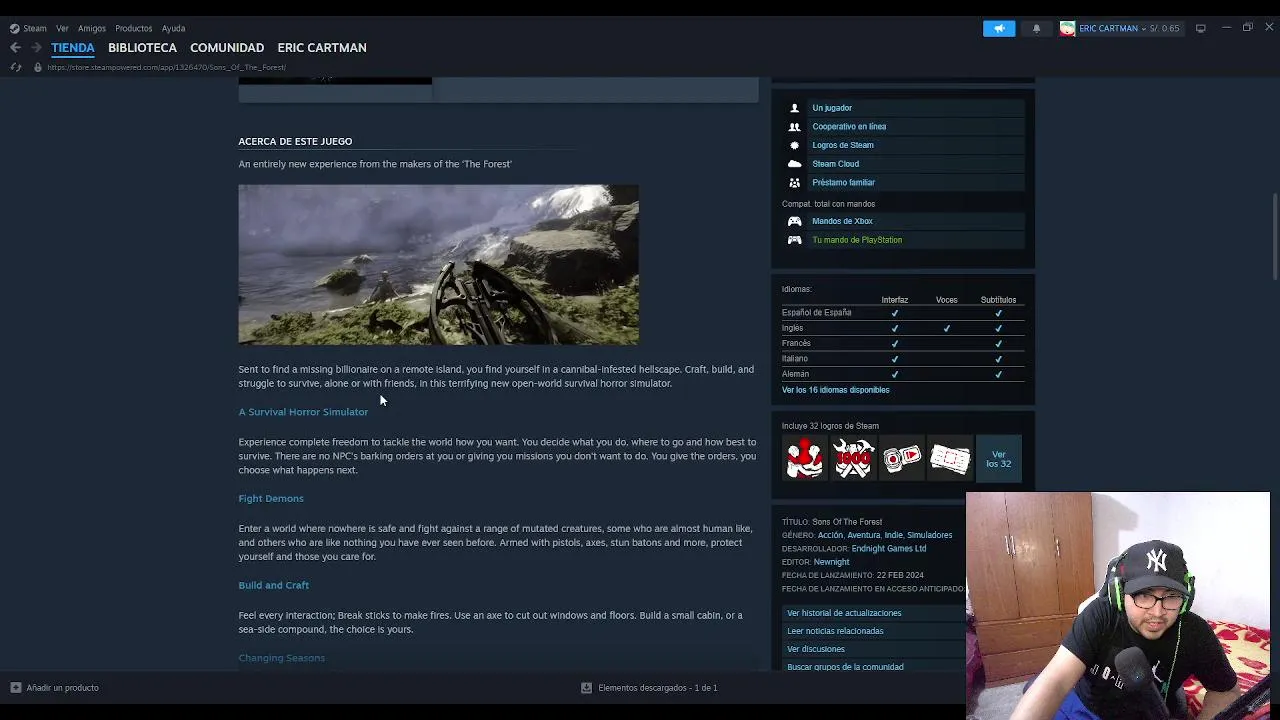Click the online co-op people icon

coord(794,126)
